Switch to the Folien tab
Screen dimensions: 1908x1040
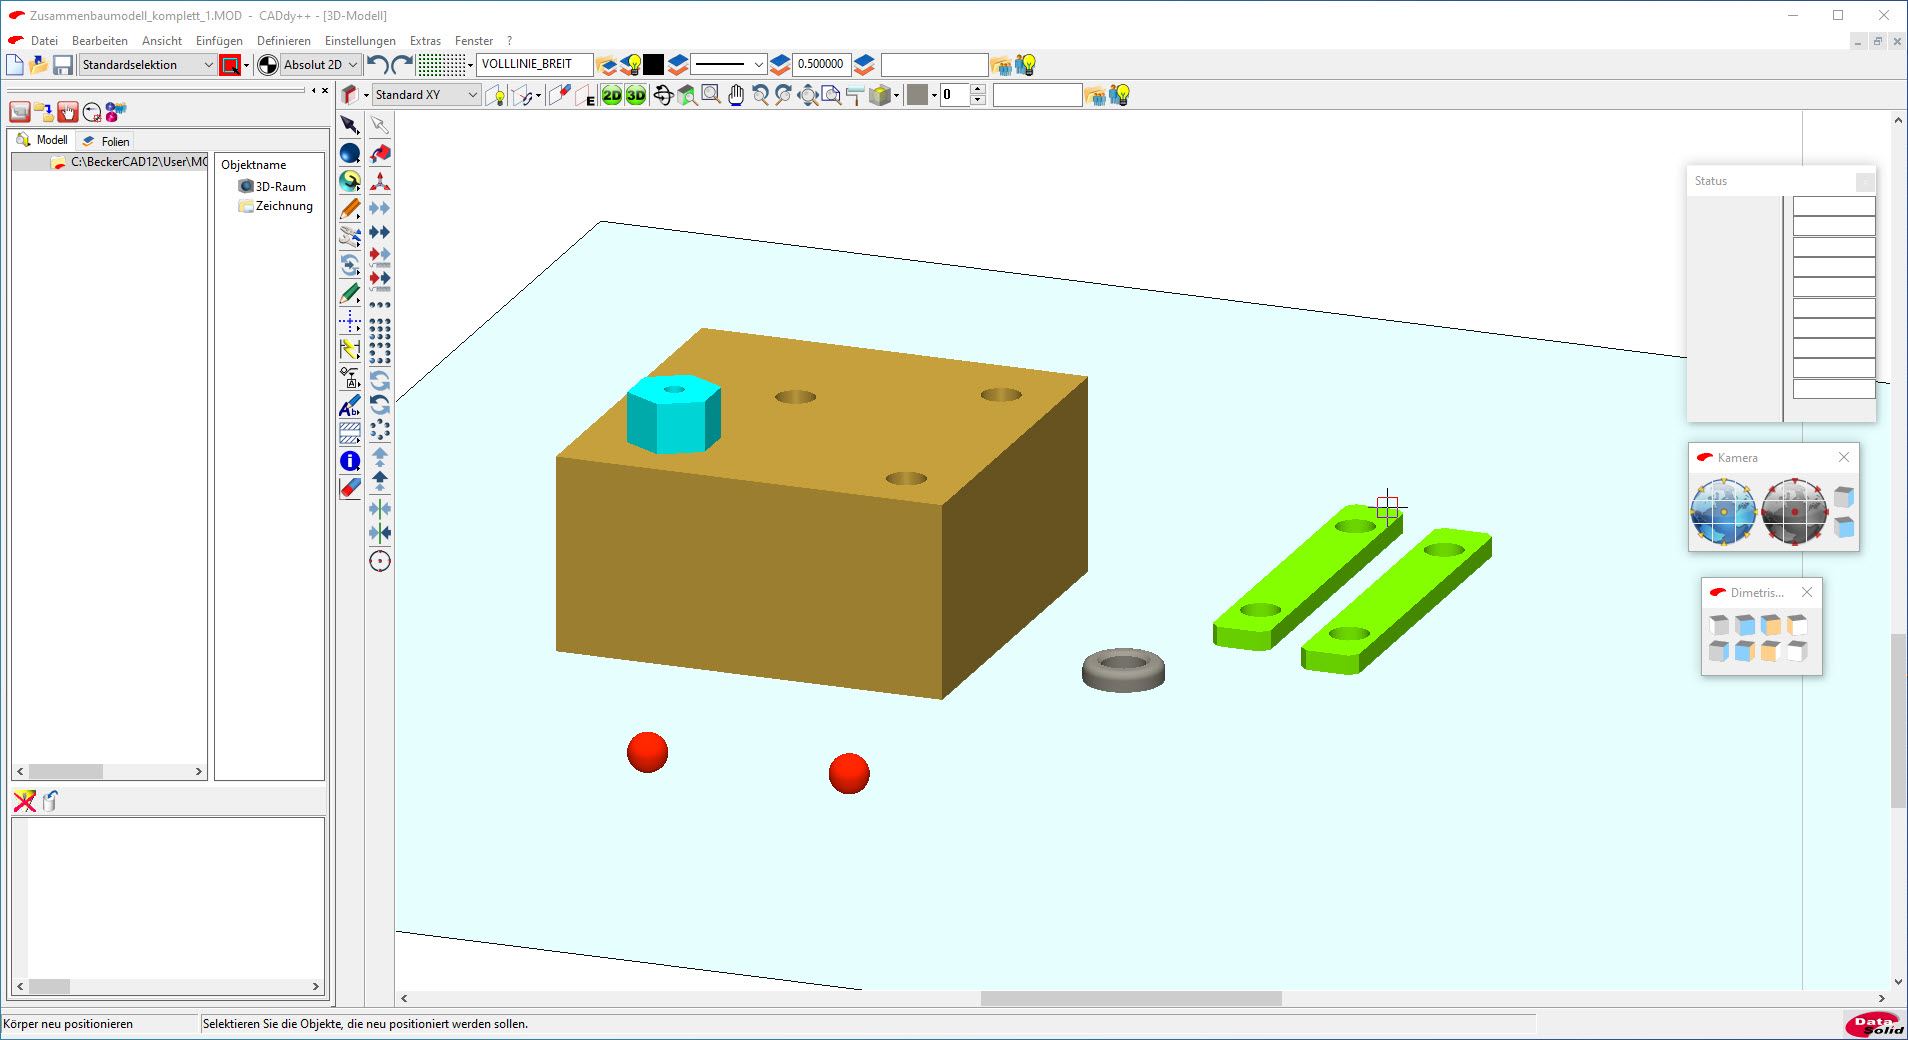tap(108, 141)
